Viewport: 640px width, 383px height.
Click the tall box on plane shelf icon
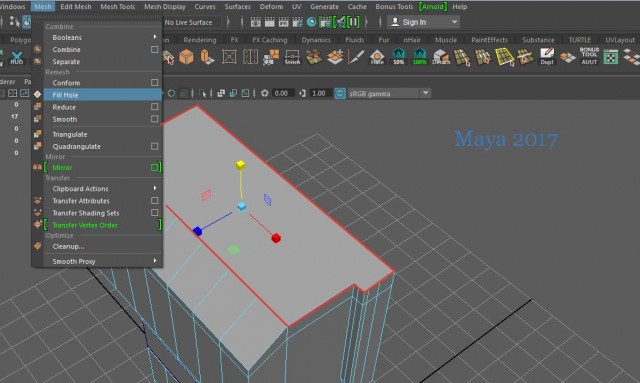[207, 57]
